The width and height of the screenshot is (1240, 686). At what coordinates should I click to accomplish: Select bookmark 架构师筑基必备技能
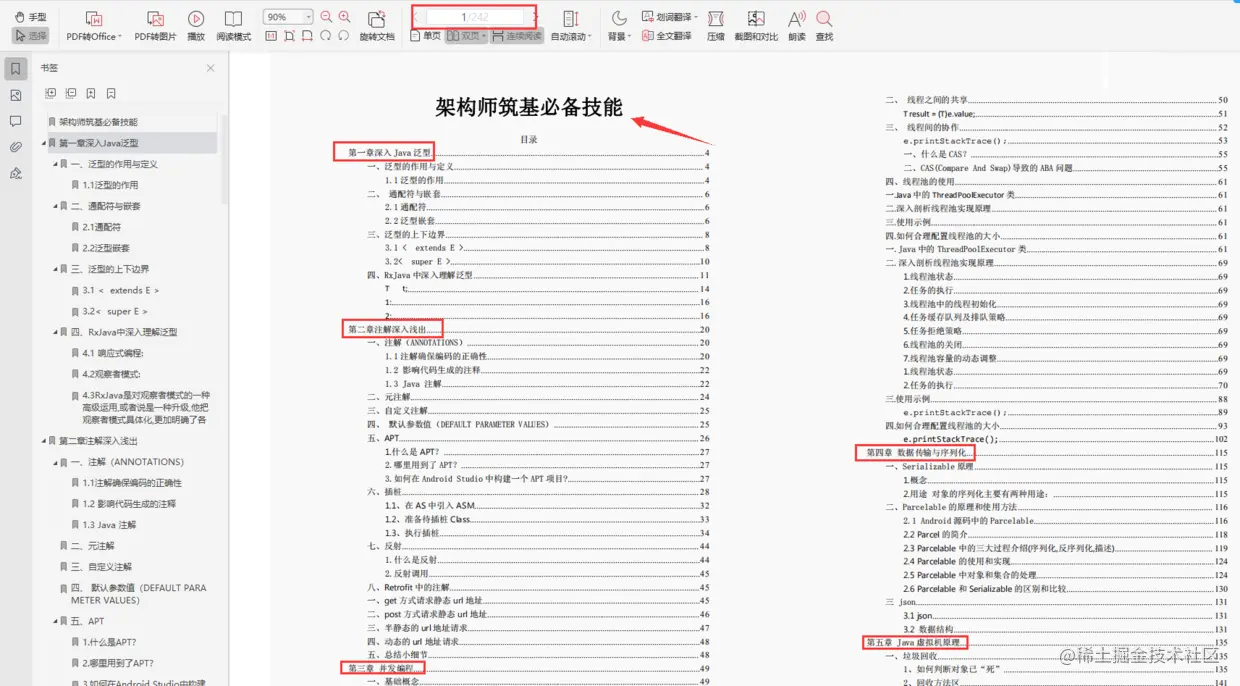click(98, 122)
